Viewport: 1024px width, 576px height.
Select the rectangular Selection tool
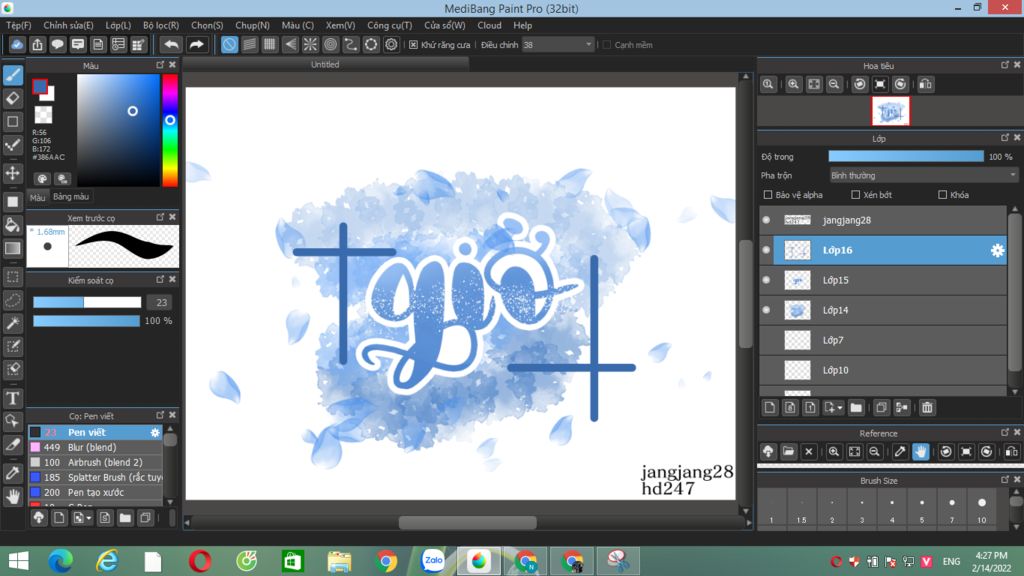[12, 277]
